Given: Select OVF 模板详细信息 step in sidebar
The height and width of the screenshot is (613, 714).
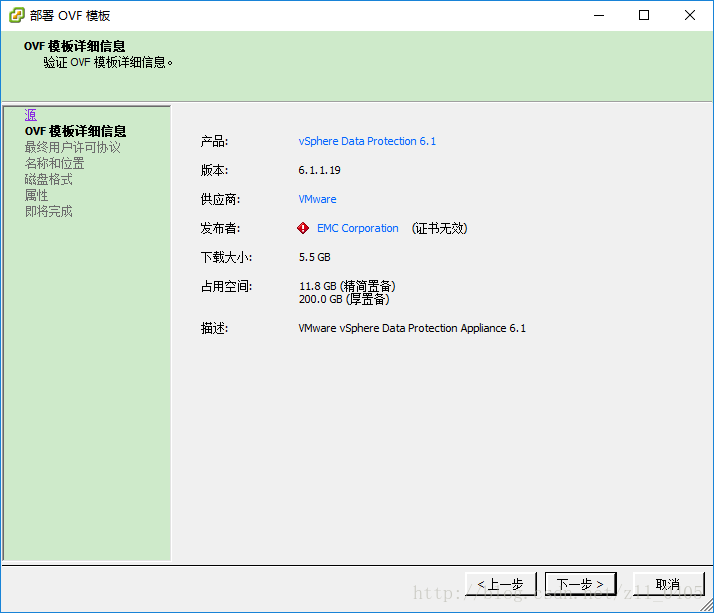Looking at the screenshot, I should click(75, 131).
